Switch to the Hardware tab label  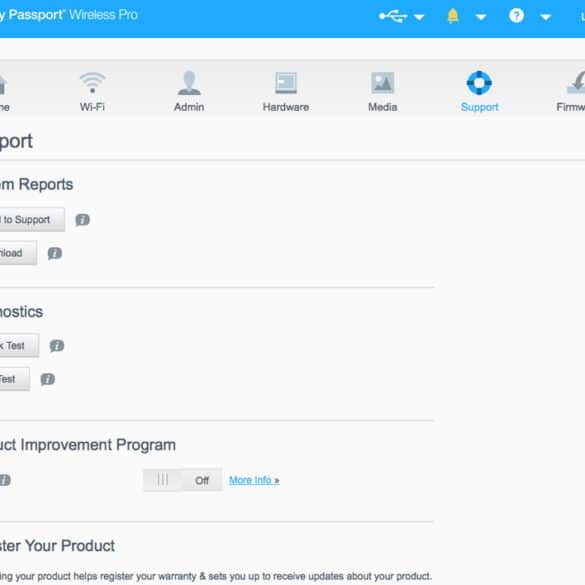286,107
